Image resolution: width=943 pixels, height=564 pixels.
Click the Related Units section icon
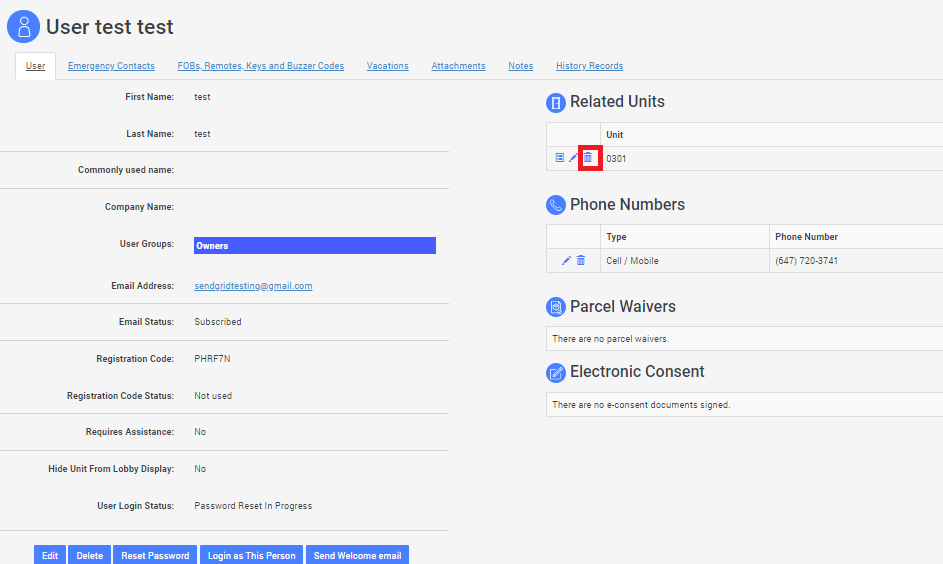pos(556,102)
